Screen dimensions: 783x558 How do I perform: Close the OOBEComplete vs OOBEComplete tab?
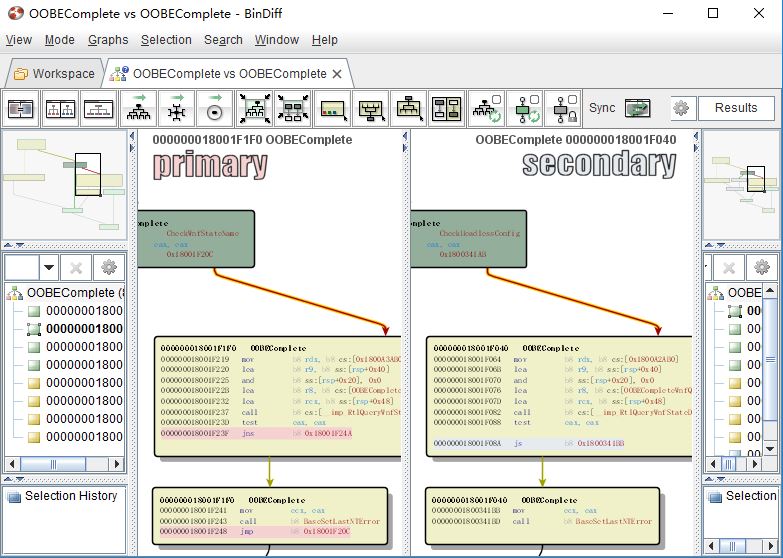(x=337, y=74)
